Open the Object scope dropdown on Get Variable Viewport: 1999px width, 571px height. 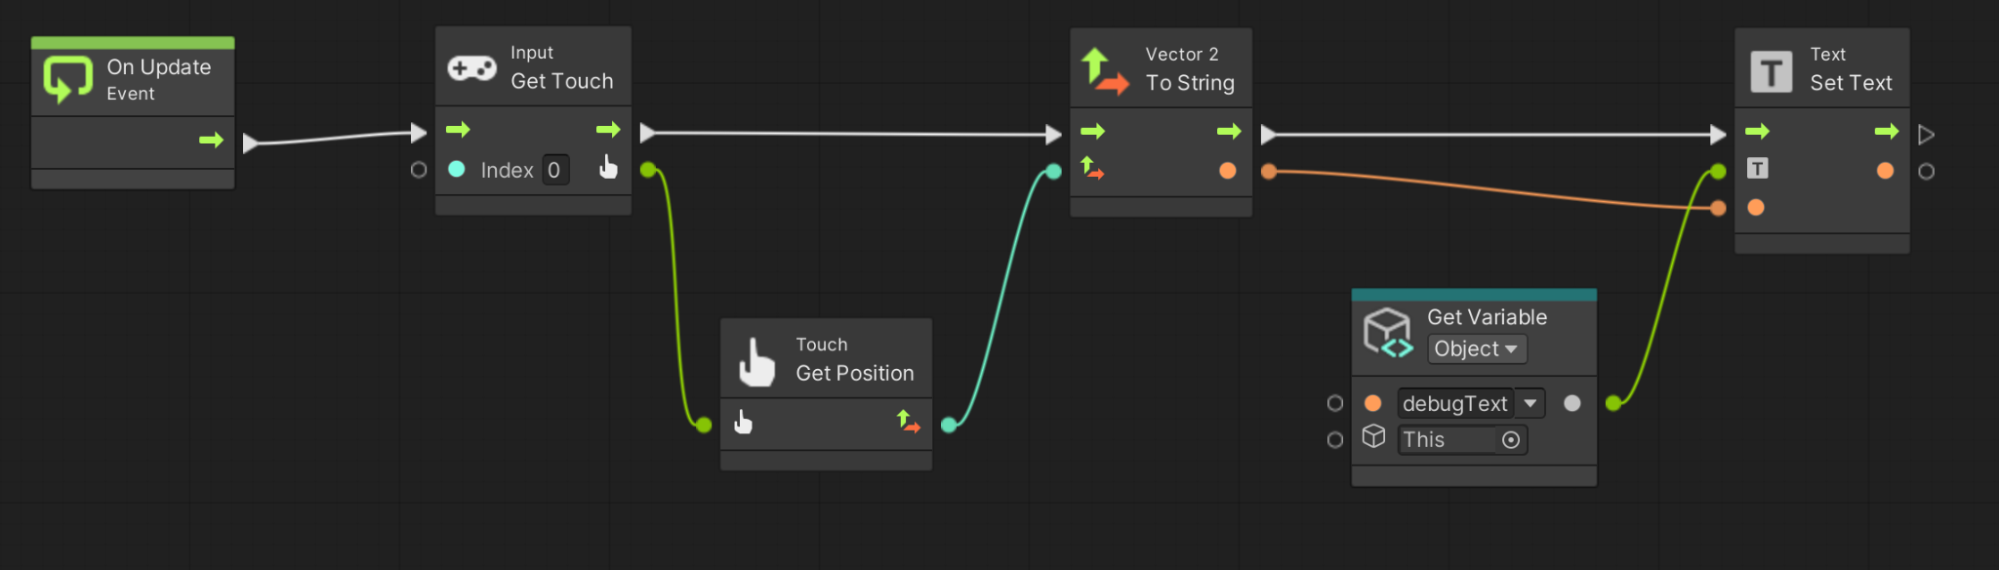coord(1476,349)
